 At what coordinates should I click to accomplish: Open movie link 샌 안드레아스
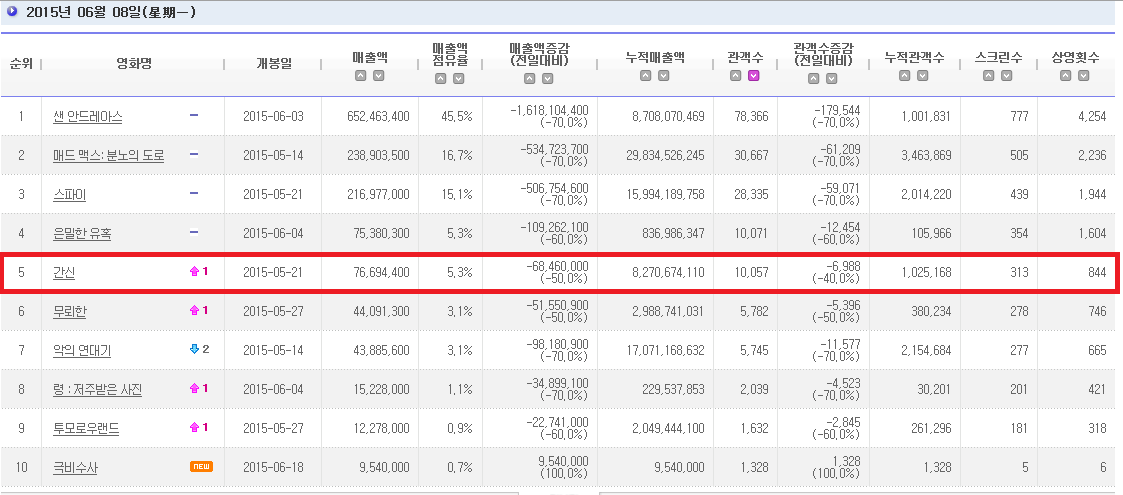88,116
